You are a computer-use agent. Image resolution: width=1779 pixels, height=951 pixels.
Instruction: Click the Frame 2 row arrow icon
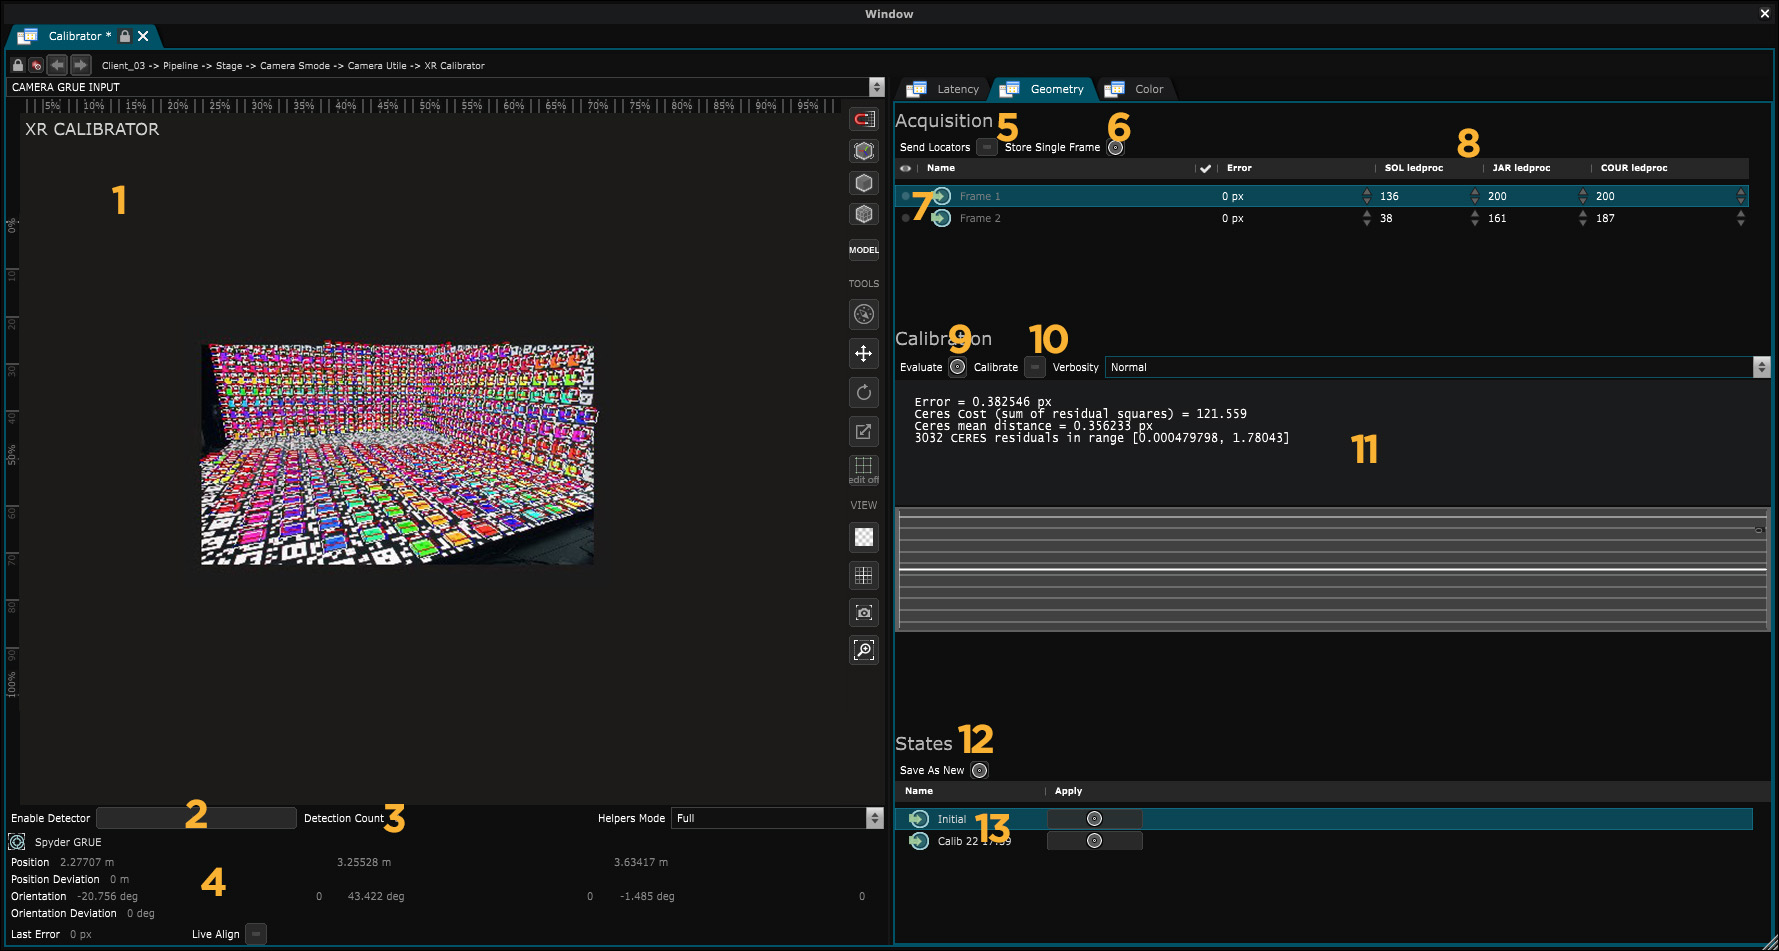tap(941, 218)
